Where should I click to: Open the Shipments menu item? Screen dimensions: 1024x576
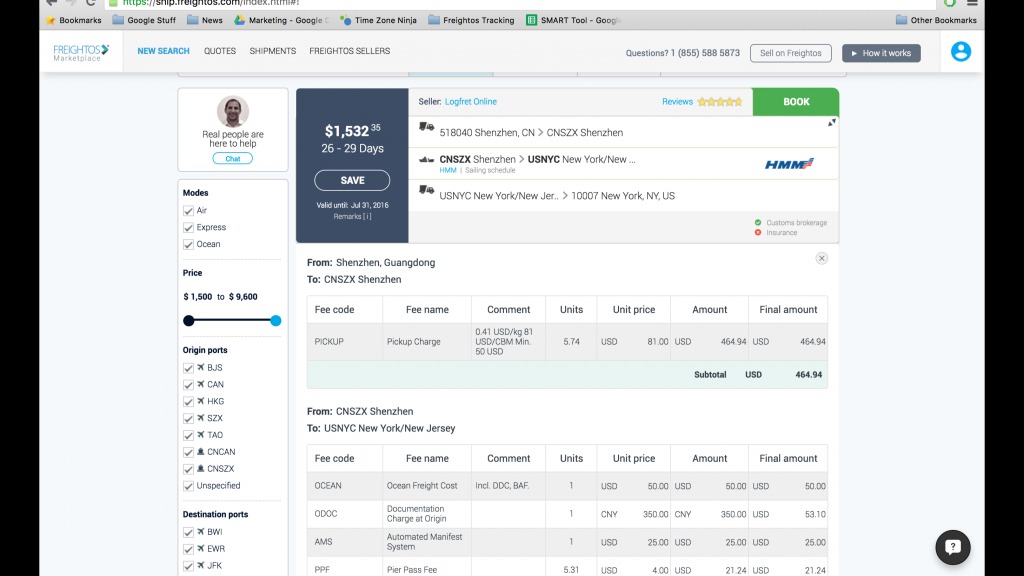[272, 51]
